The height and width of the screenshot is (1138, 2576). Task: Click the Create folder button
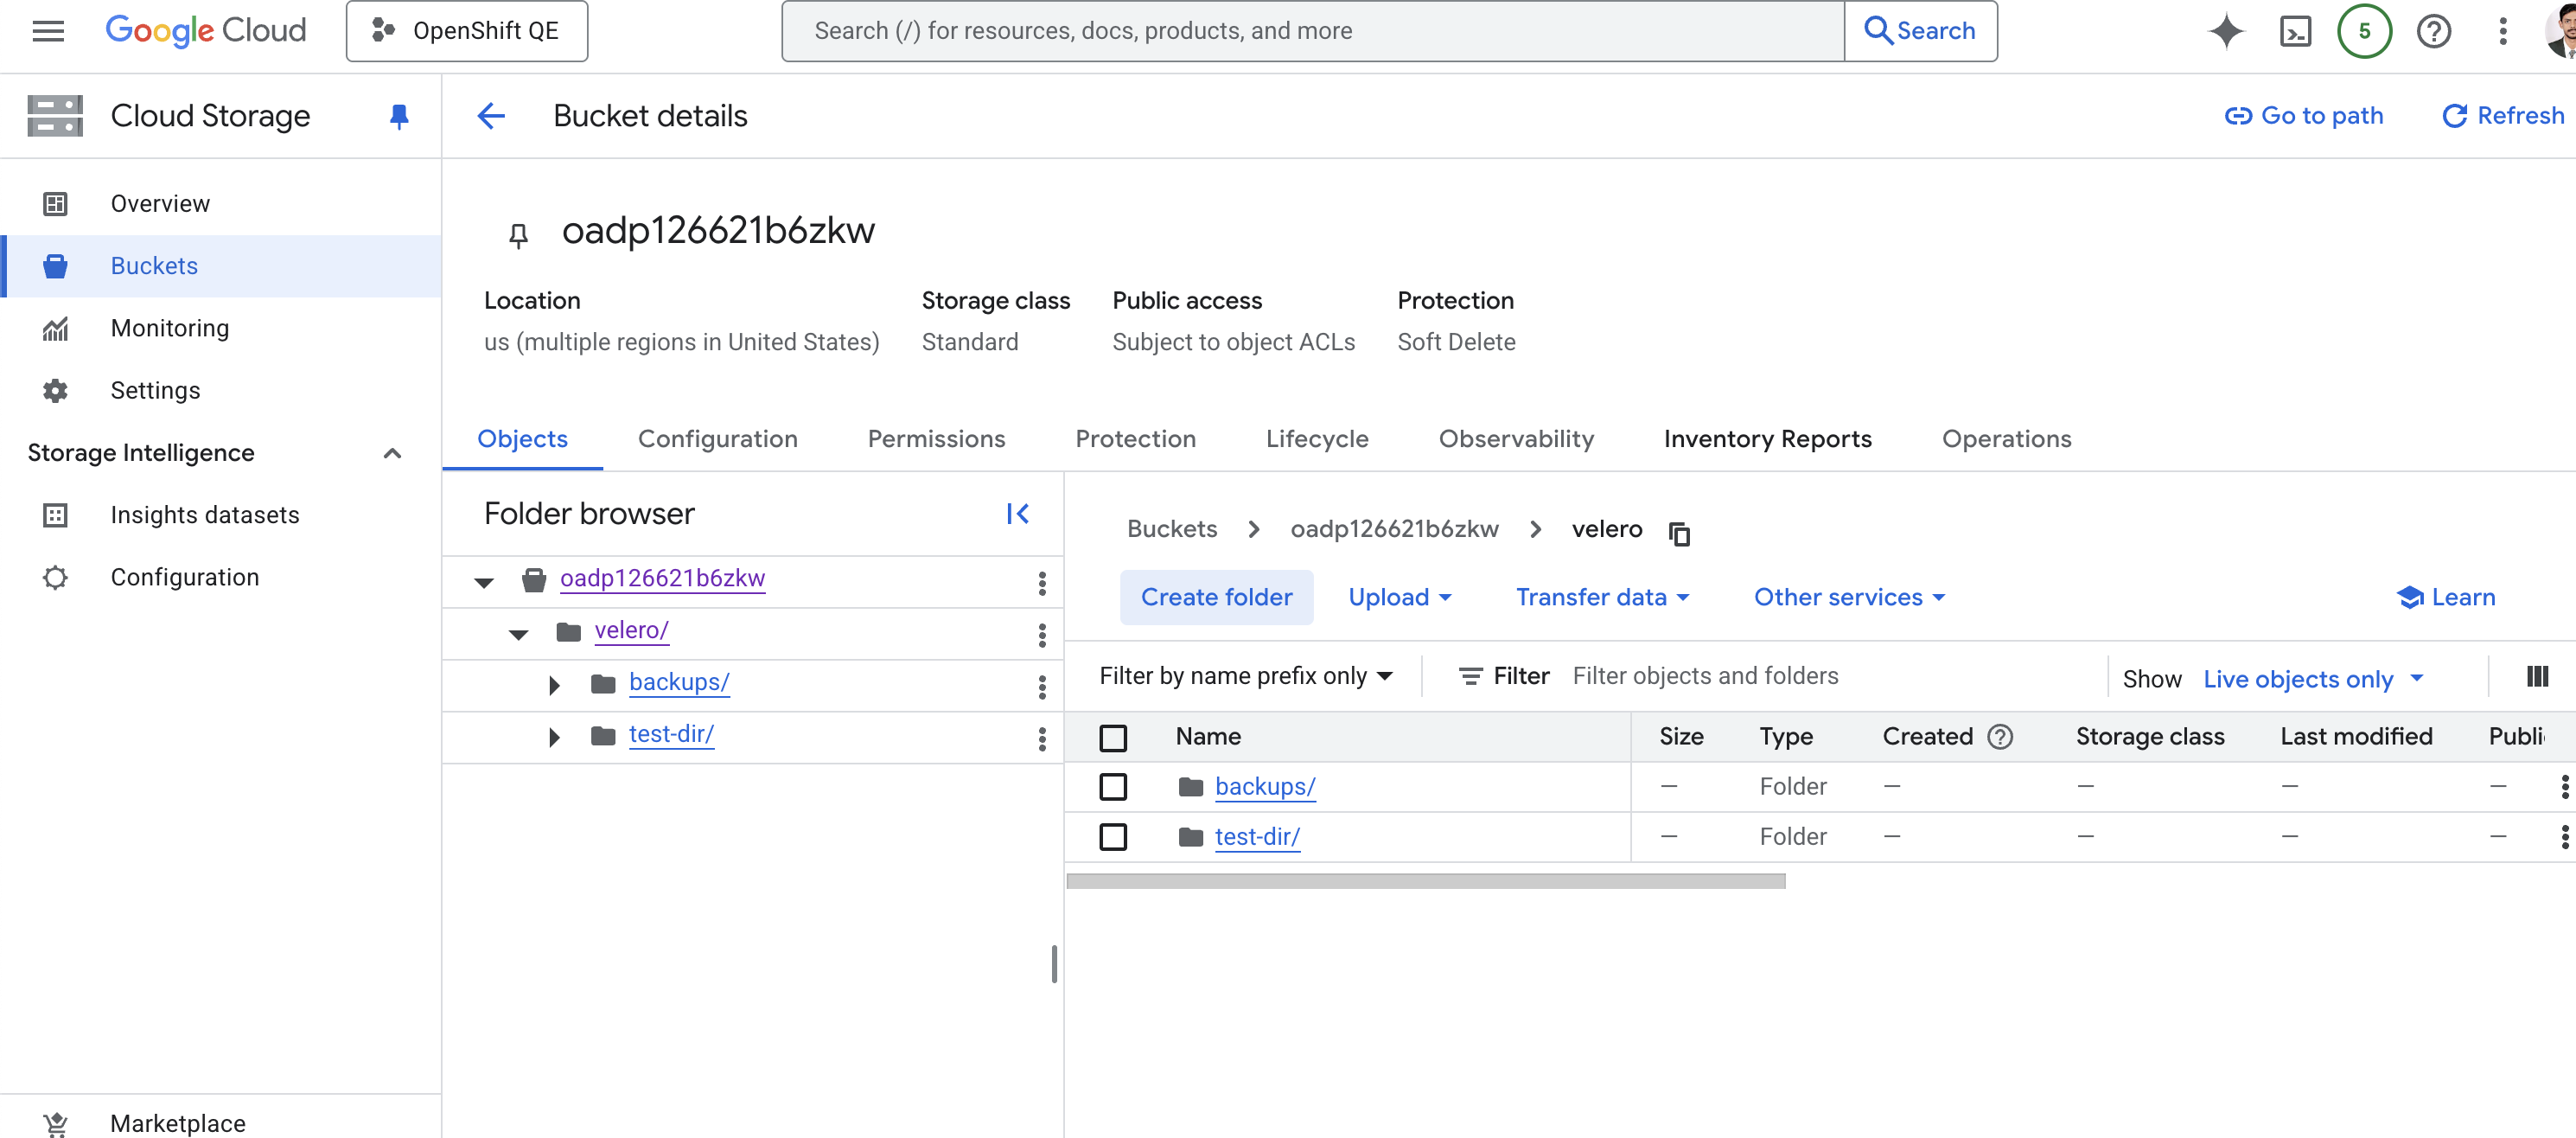[x=1216, y=597]
